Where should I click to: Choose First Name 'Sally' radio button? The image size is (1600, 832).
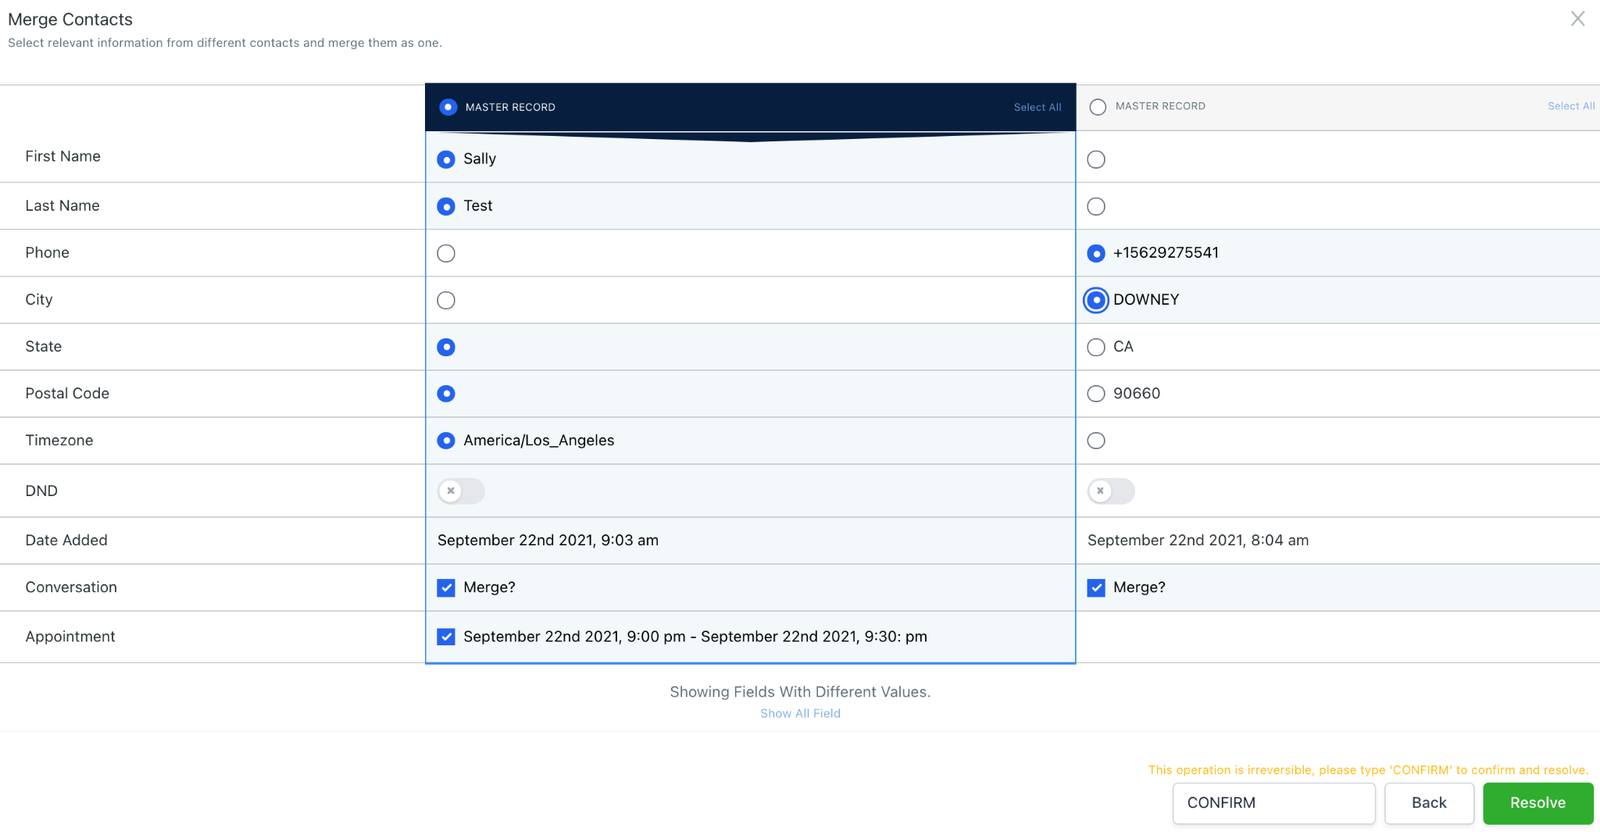pyautogui.click(x=446, y=160)
